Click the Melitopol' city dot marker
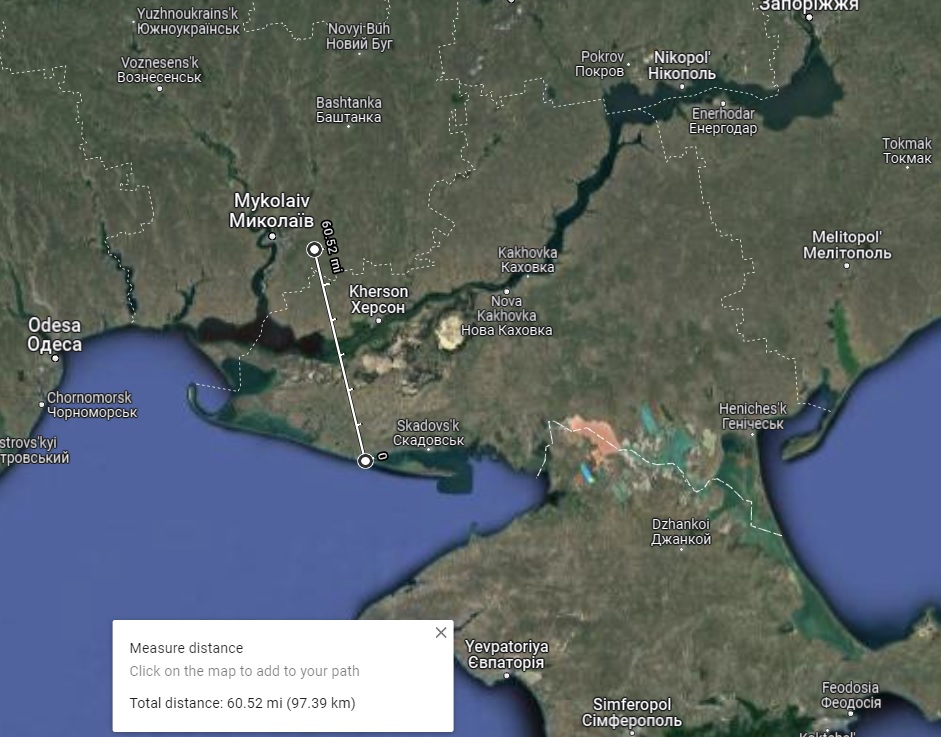This screenshot has width=941, height=737. 846,266
